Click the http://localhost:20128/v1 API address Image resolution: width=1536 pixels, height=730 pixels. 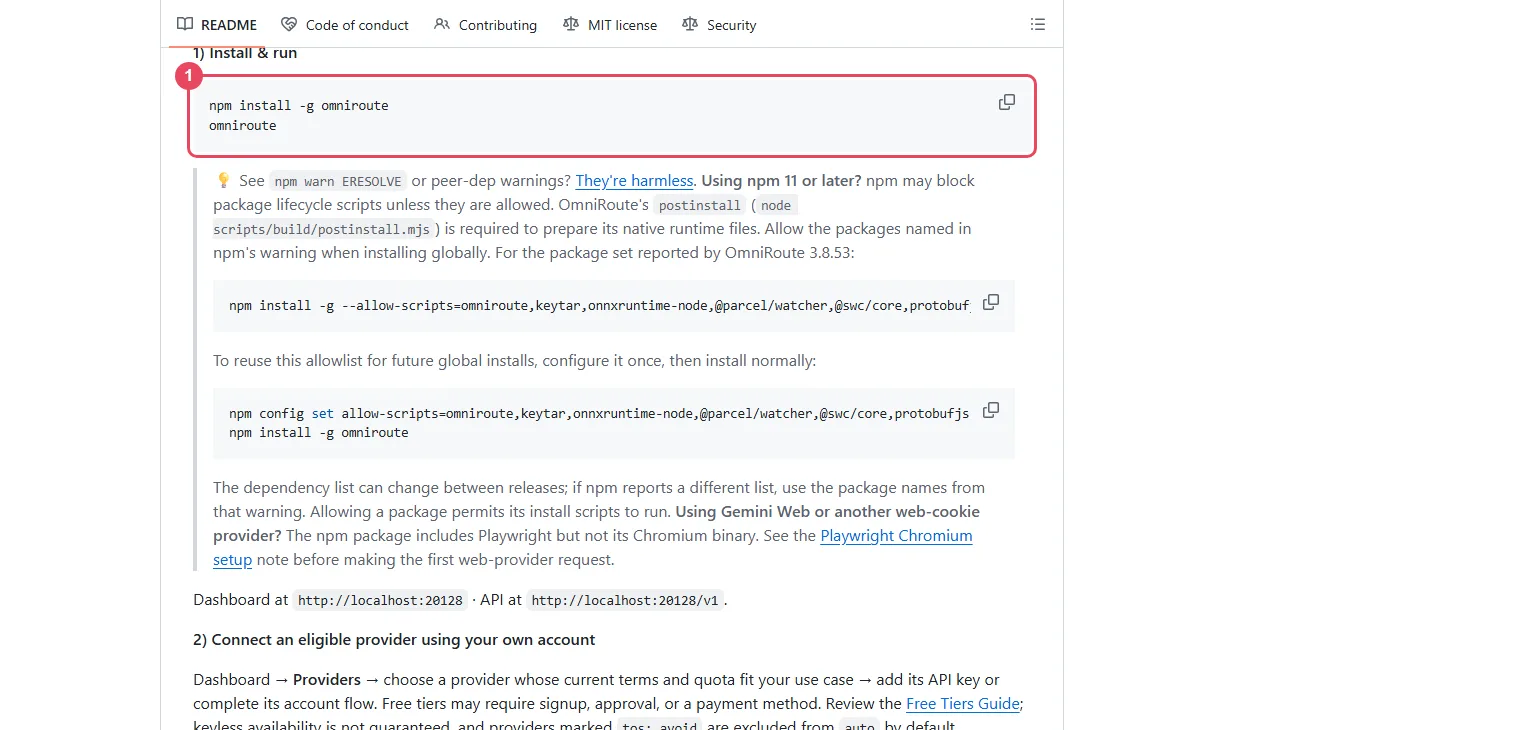pos(625,601)
